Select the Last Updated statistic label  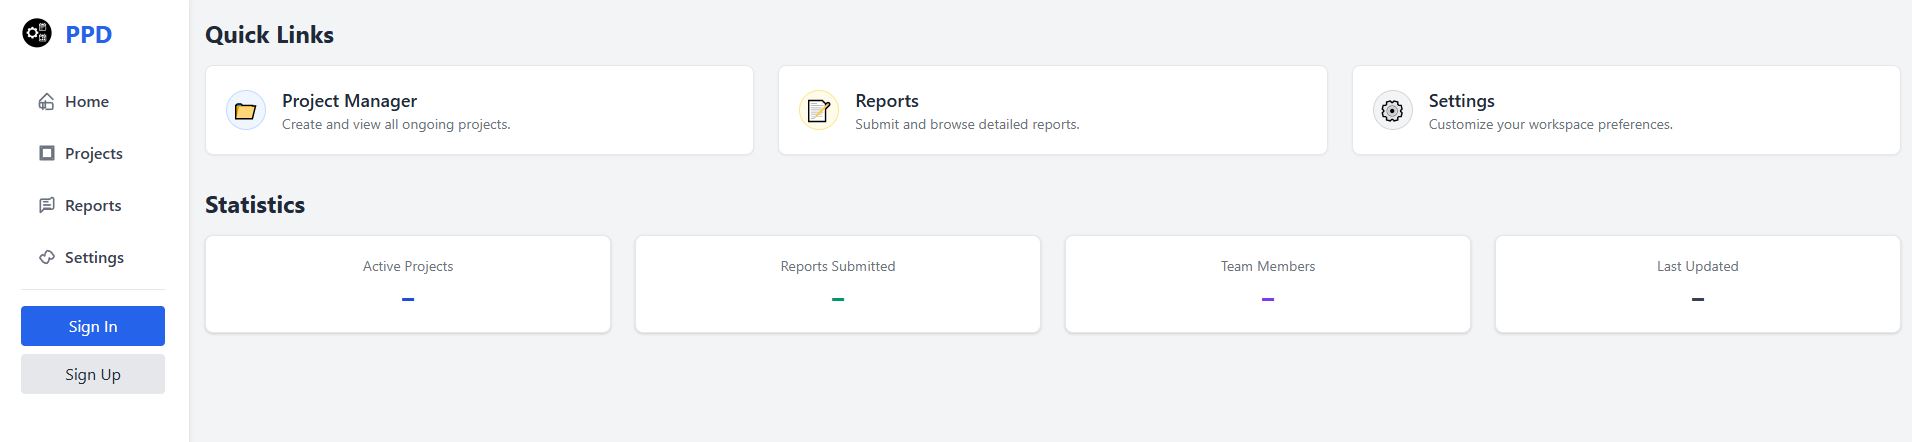pos(1698,266)
